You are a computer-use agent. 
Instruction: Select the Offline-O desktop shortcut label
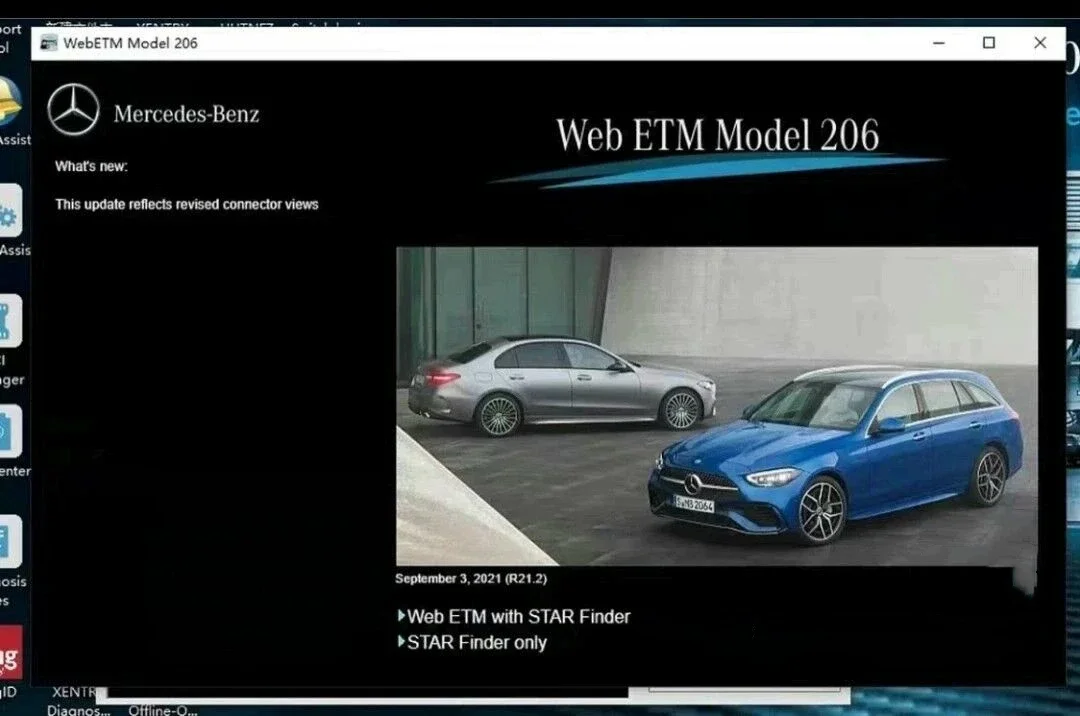click(x=163, y=710)
